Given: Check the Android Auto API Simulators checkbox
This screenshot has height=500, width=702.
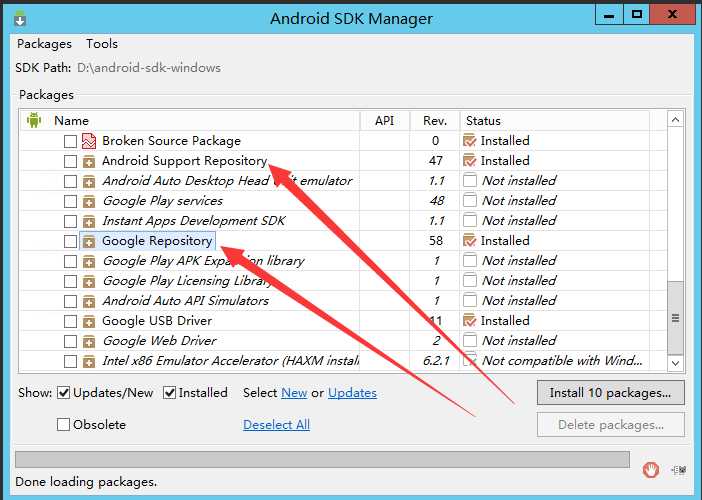Looking at the screenshot, I should 70,301.
